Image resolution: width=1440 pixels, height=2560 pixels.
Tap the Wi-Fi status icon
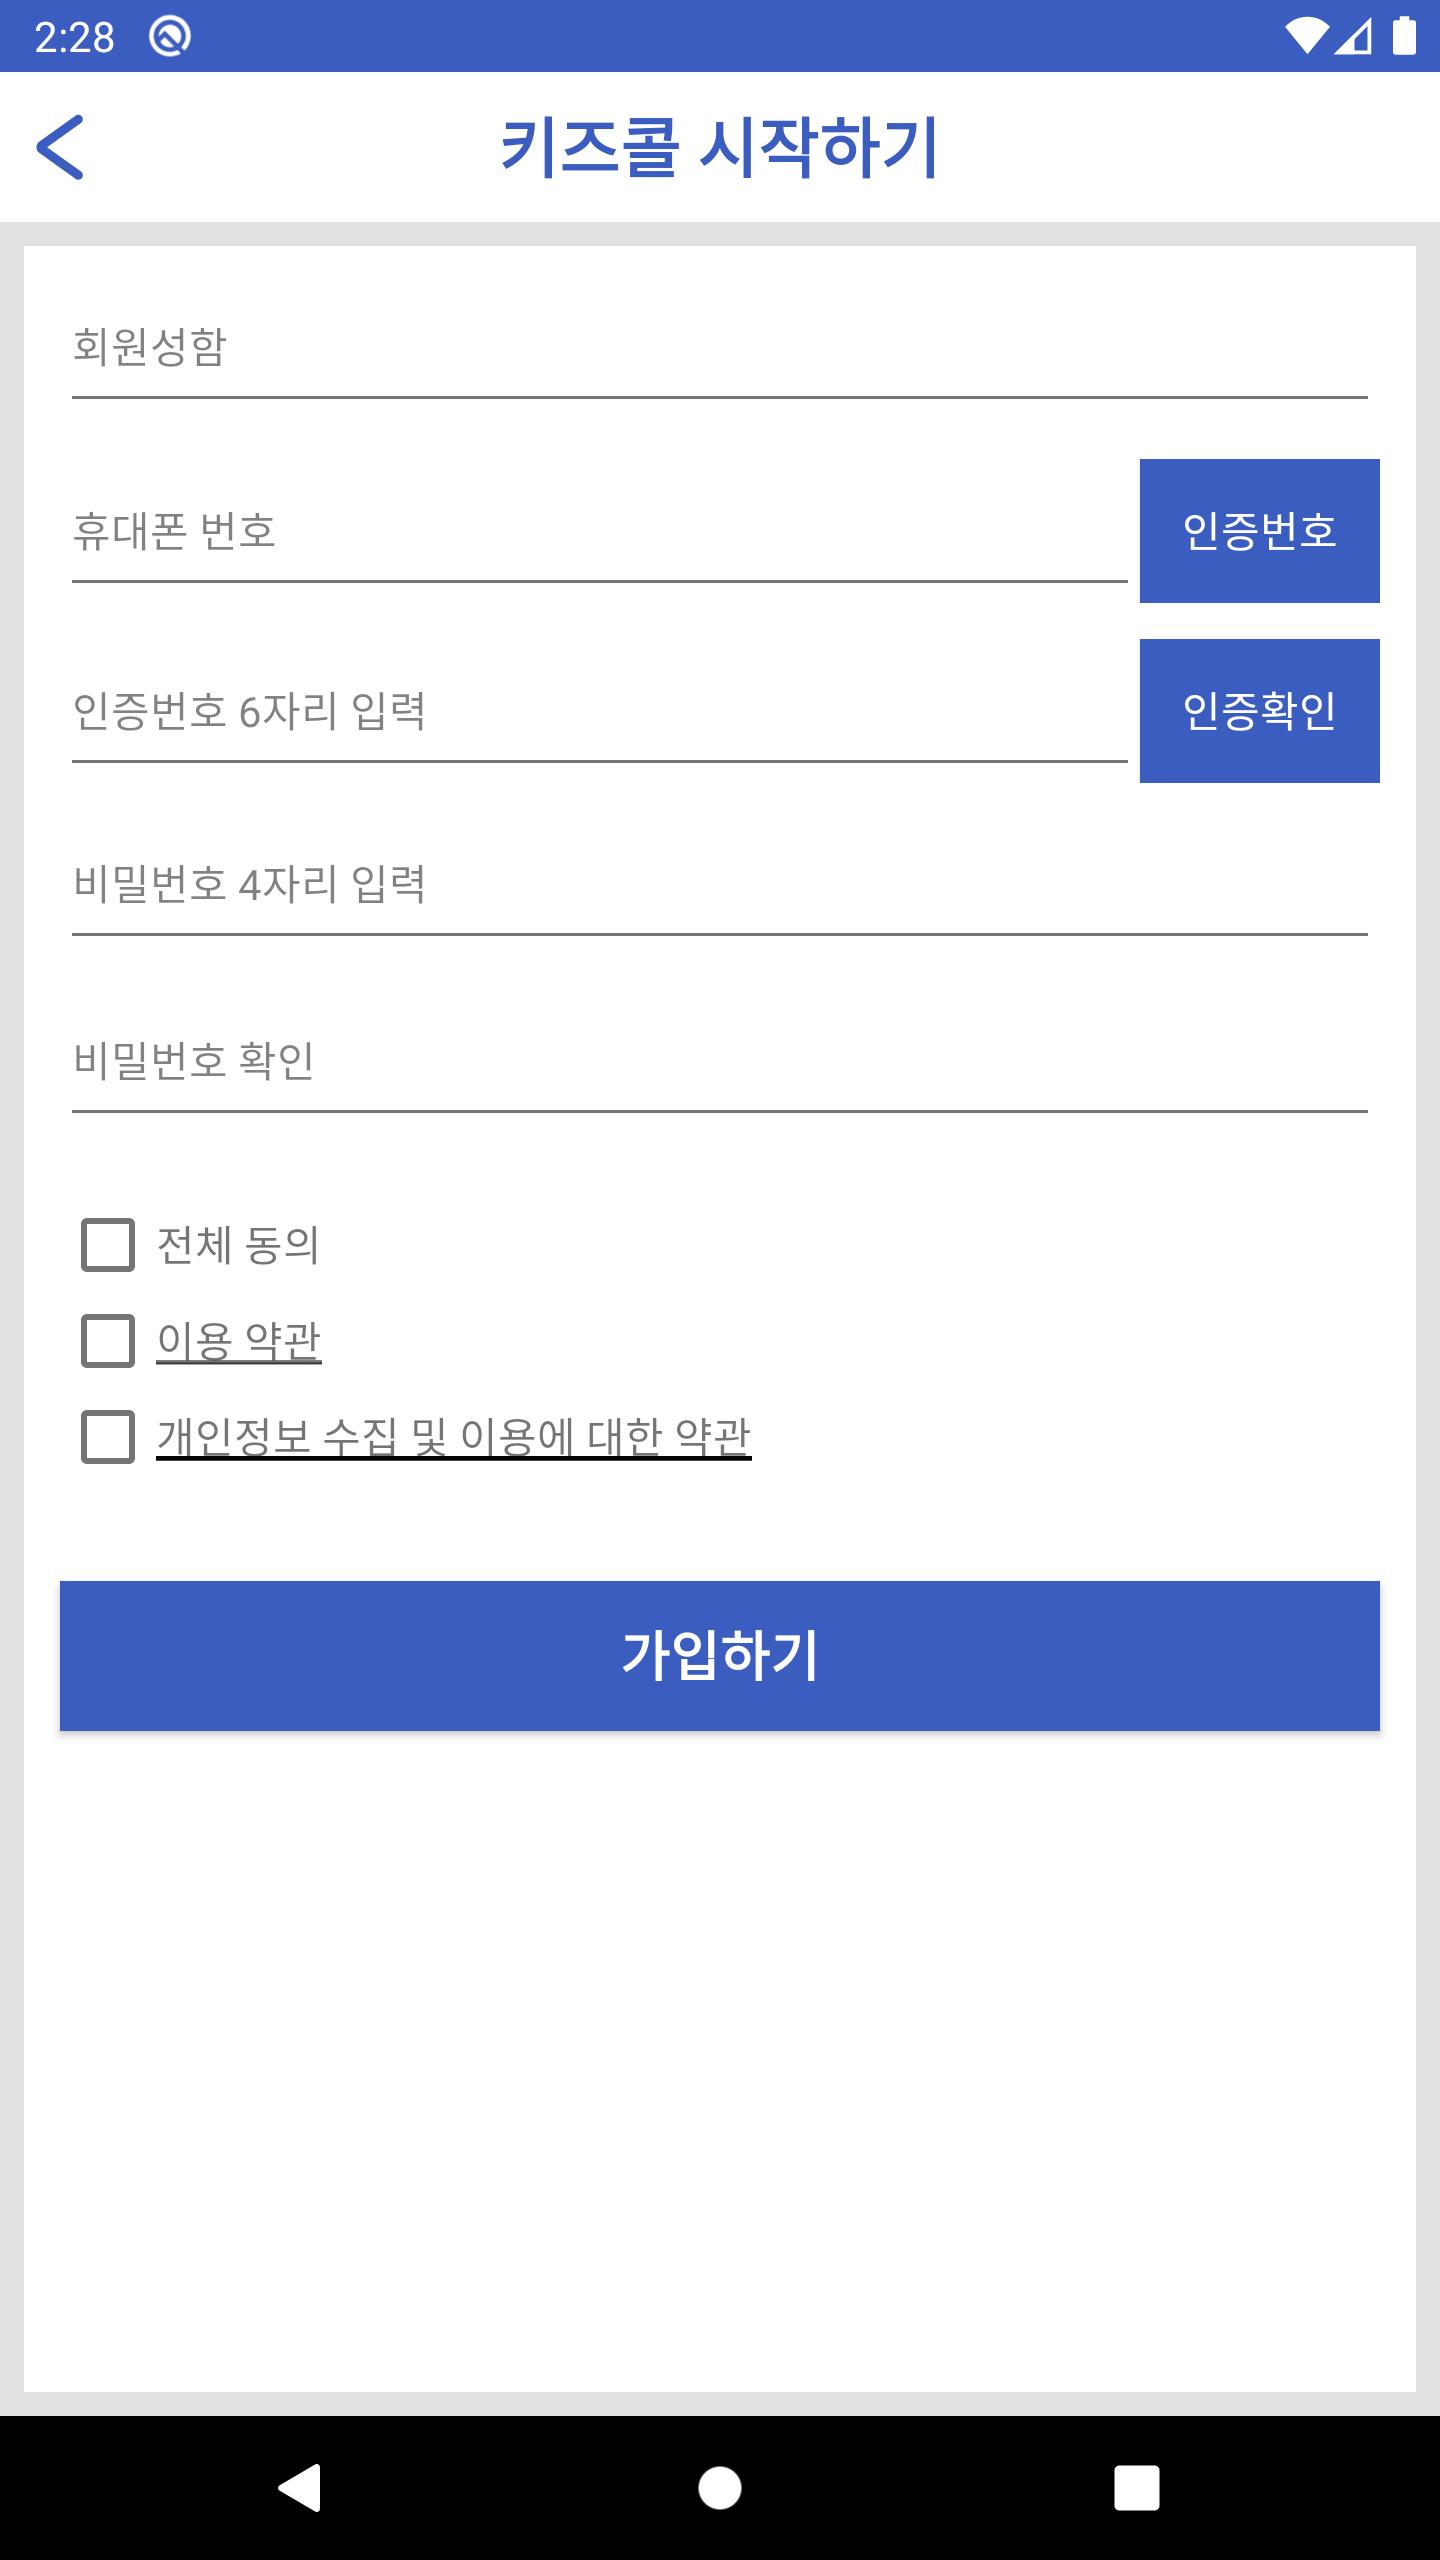point(1305,37)
